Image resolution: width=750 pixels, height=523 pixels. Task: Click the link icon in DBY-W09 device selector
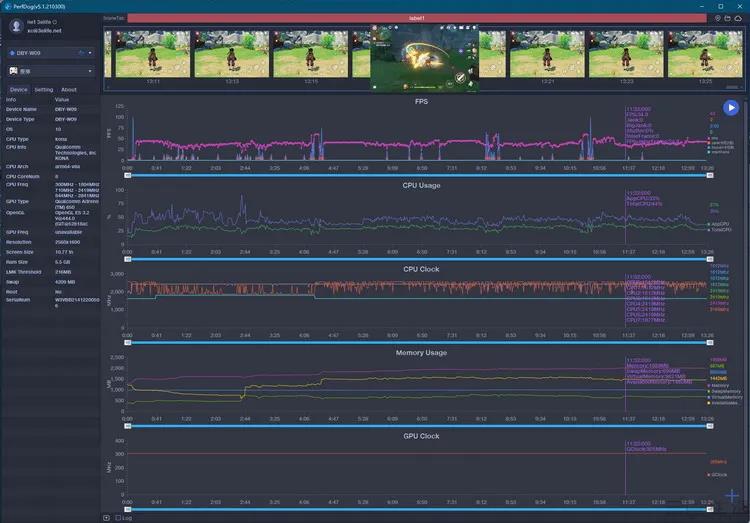pyautogui.click(x=81, y=53)
